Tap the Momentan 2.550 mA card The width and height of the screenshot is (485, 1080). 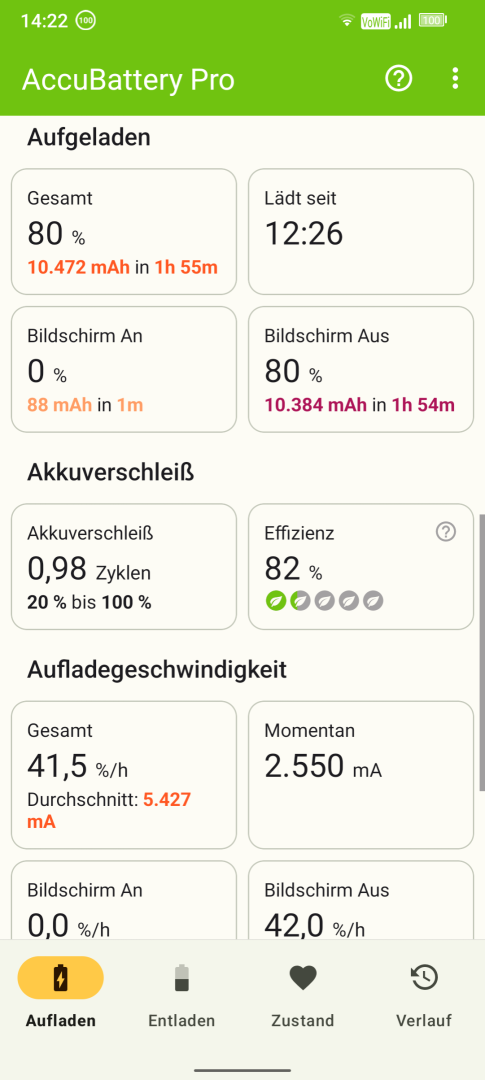[361, 775]
